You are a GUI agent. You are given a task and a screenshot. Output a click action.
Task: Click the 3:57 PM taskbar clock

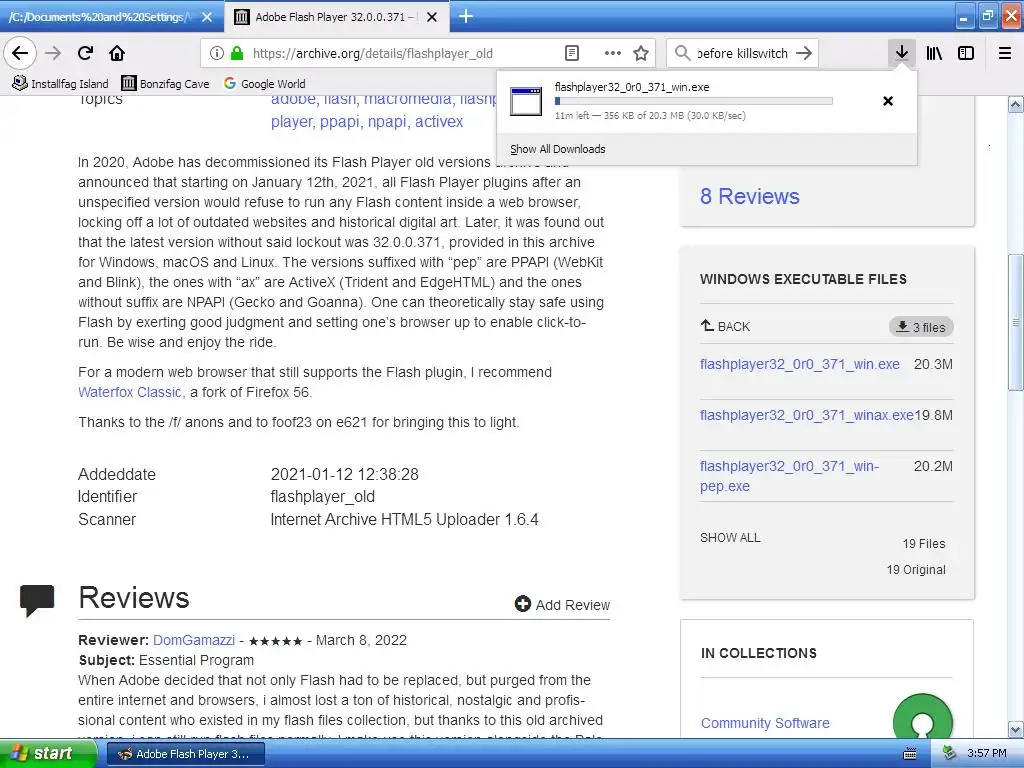pyautogui.click(x=987, y=753)
